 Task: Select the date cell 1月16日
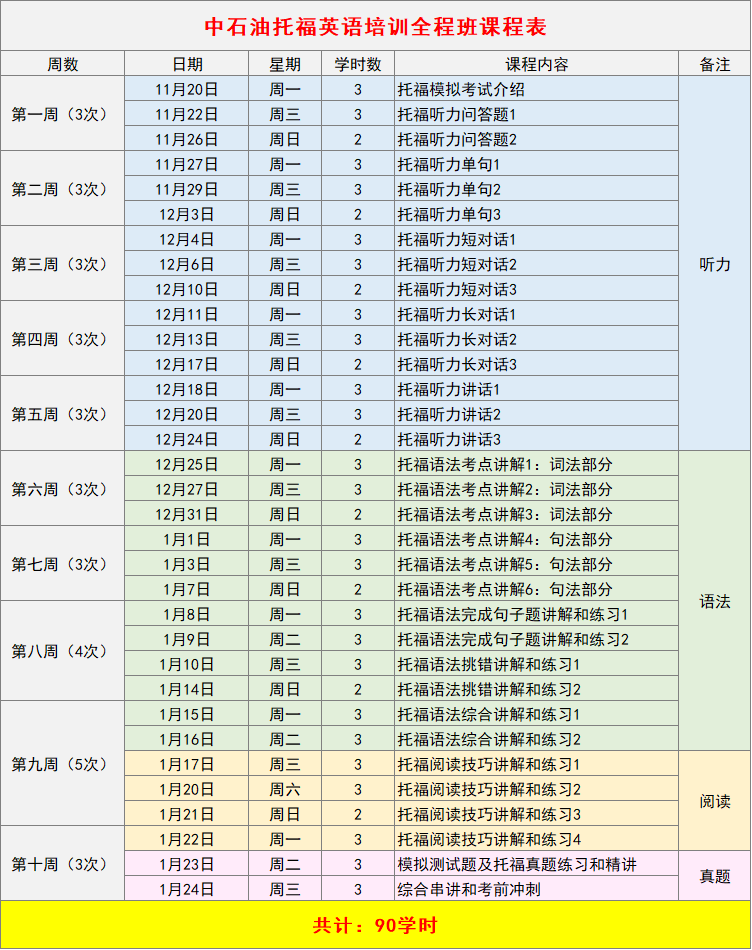point(187,739)
